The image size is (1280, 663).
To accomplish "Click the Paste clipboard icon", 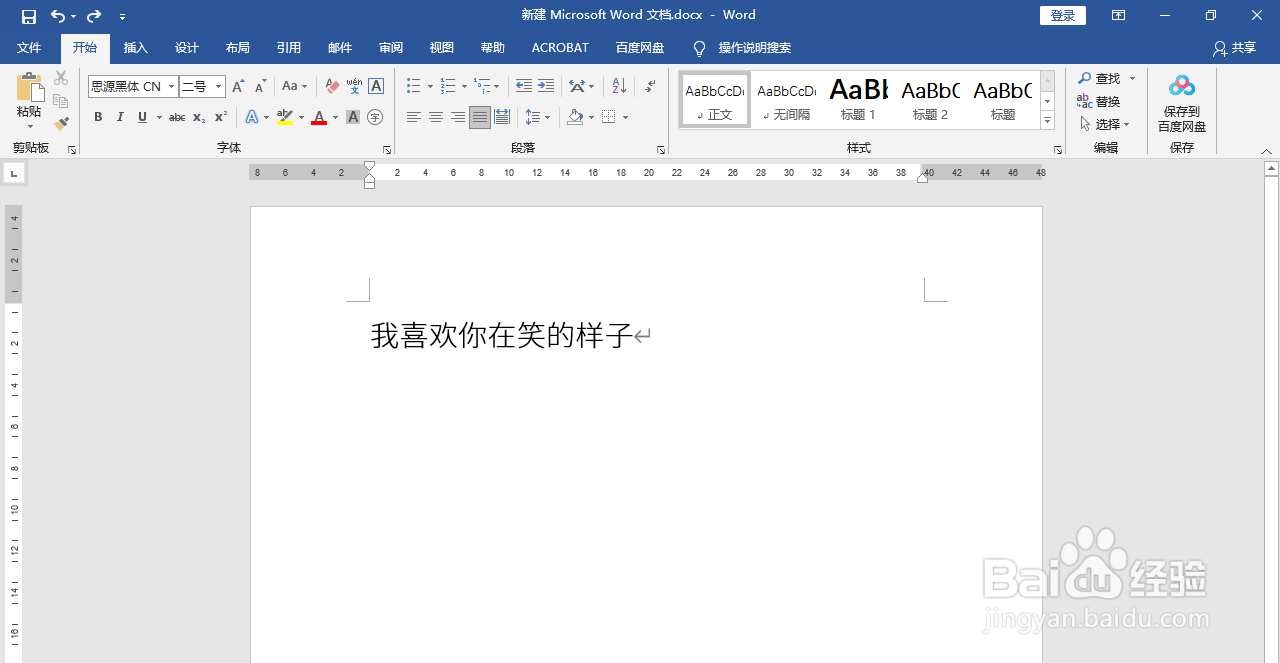I will click(x=30, y=87).
